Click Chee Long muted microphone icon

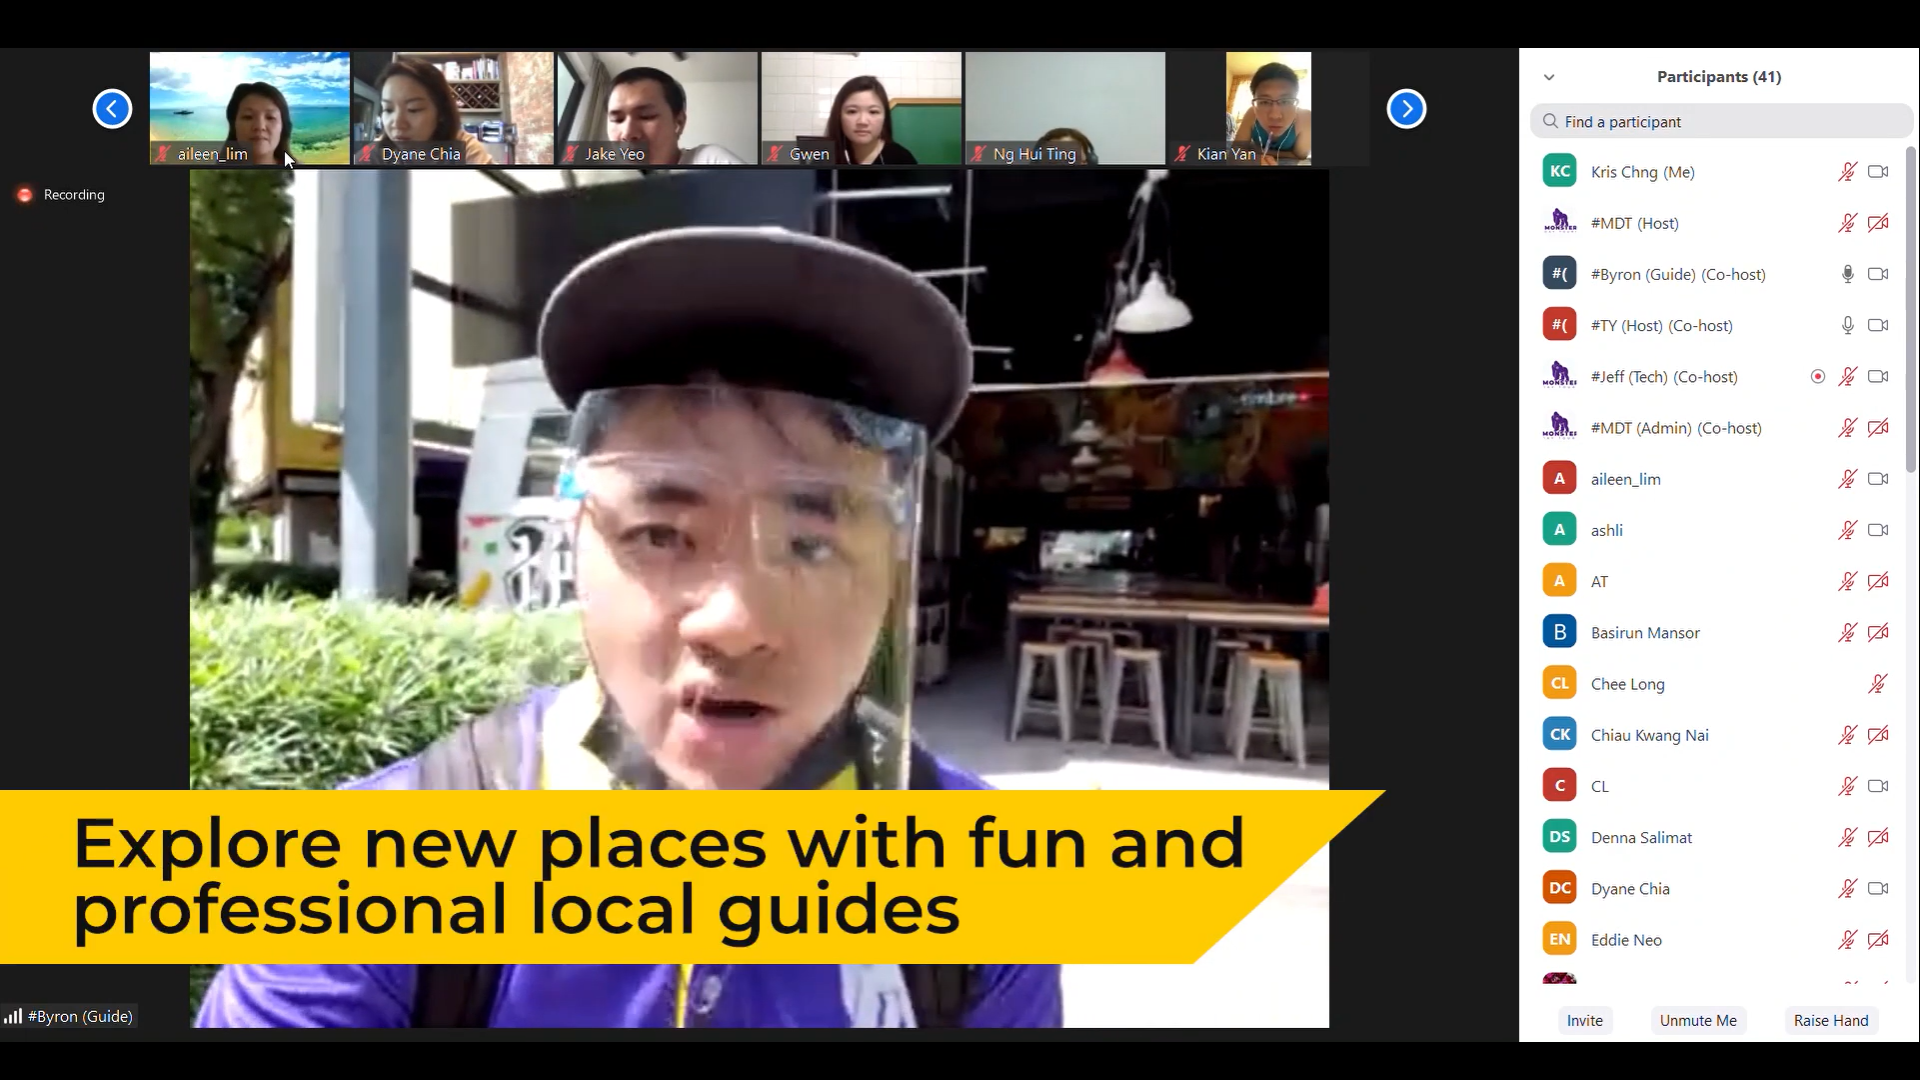tap(1878, 684)
